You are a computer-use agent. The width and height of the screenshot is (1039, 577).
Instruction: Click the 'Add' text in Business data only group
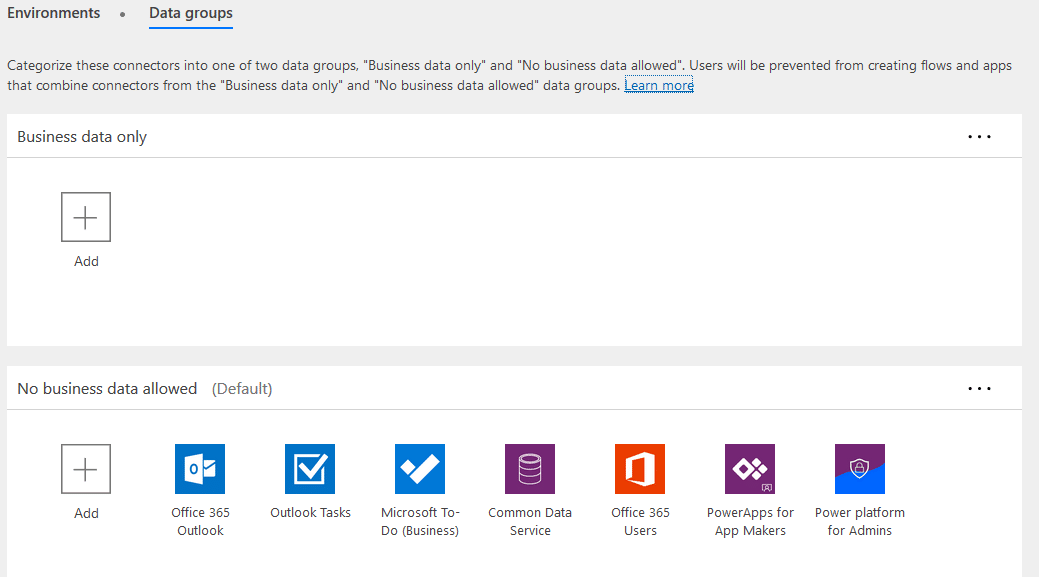(86, 262)
